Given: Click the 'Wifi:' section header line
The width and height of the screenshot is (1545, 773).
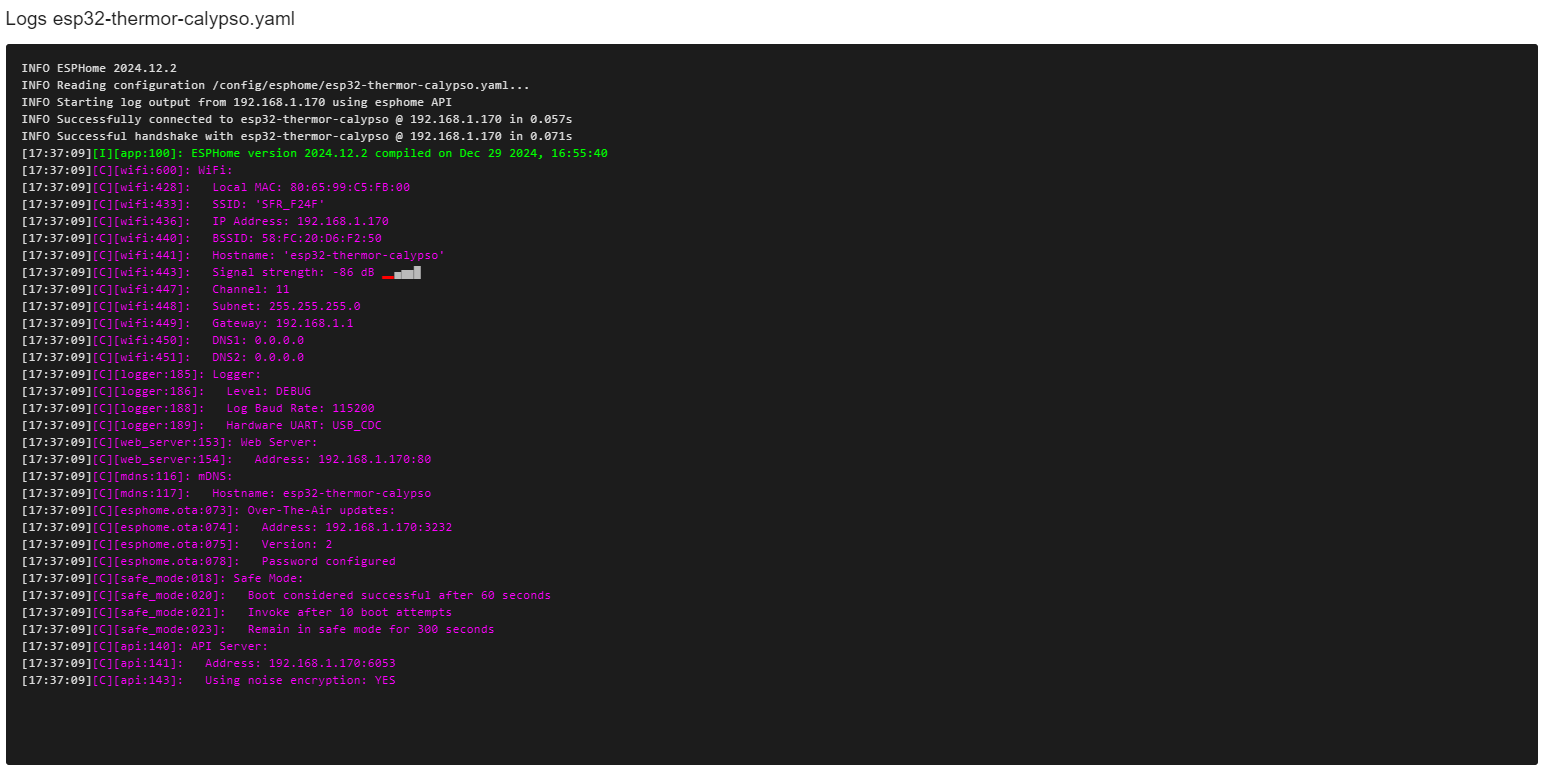Looking at the screenshot, I should [x=127, y=170].
